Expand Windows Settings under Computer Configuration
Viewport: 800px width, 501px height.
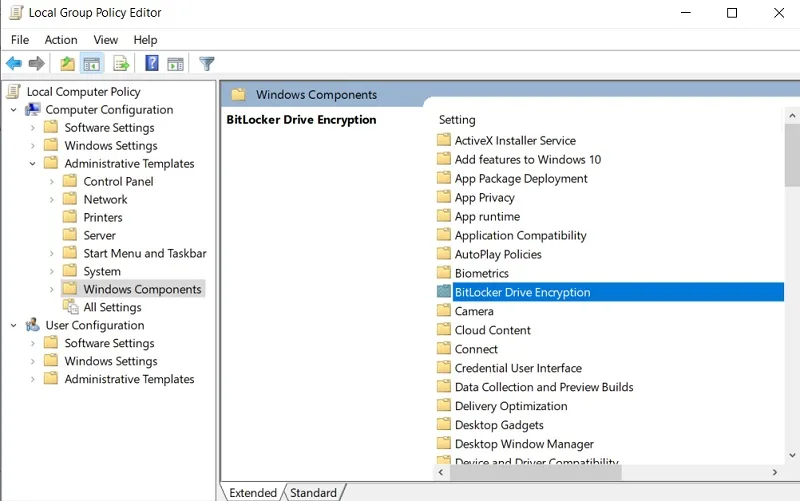[x=33, y=145]
